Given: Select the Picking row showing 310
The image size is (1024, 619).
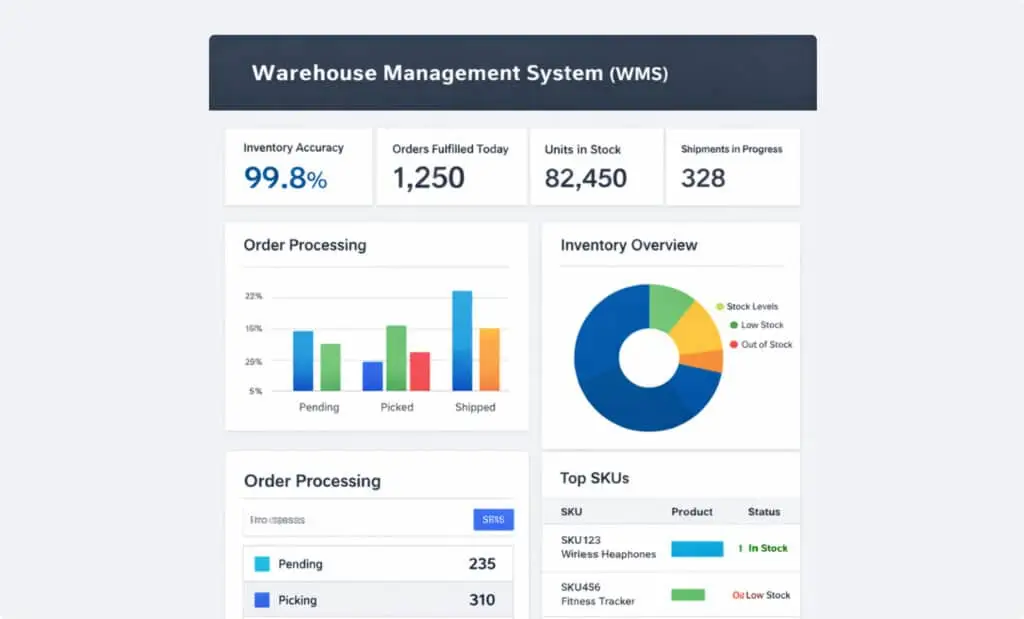Looking at the screenshot, I should [377, 599].
